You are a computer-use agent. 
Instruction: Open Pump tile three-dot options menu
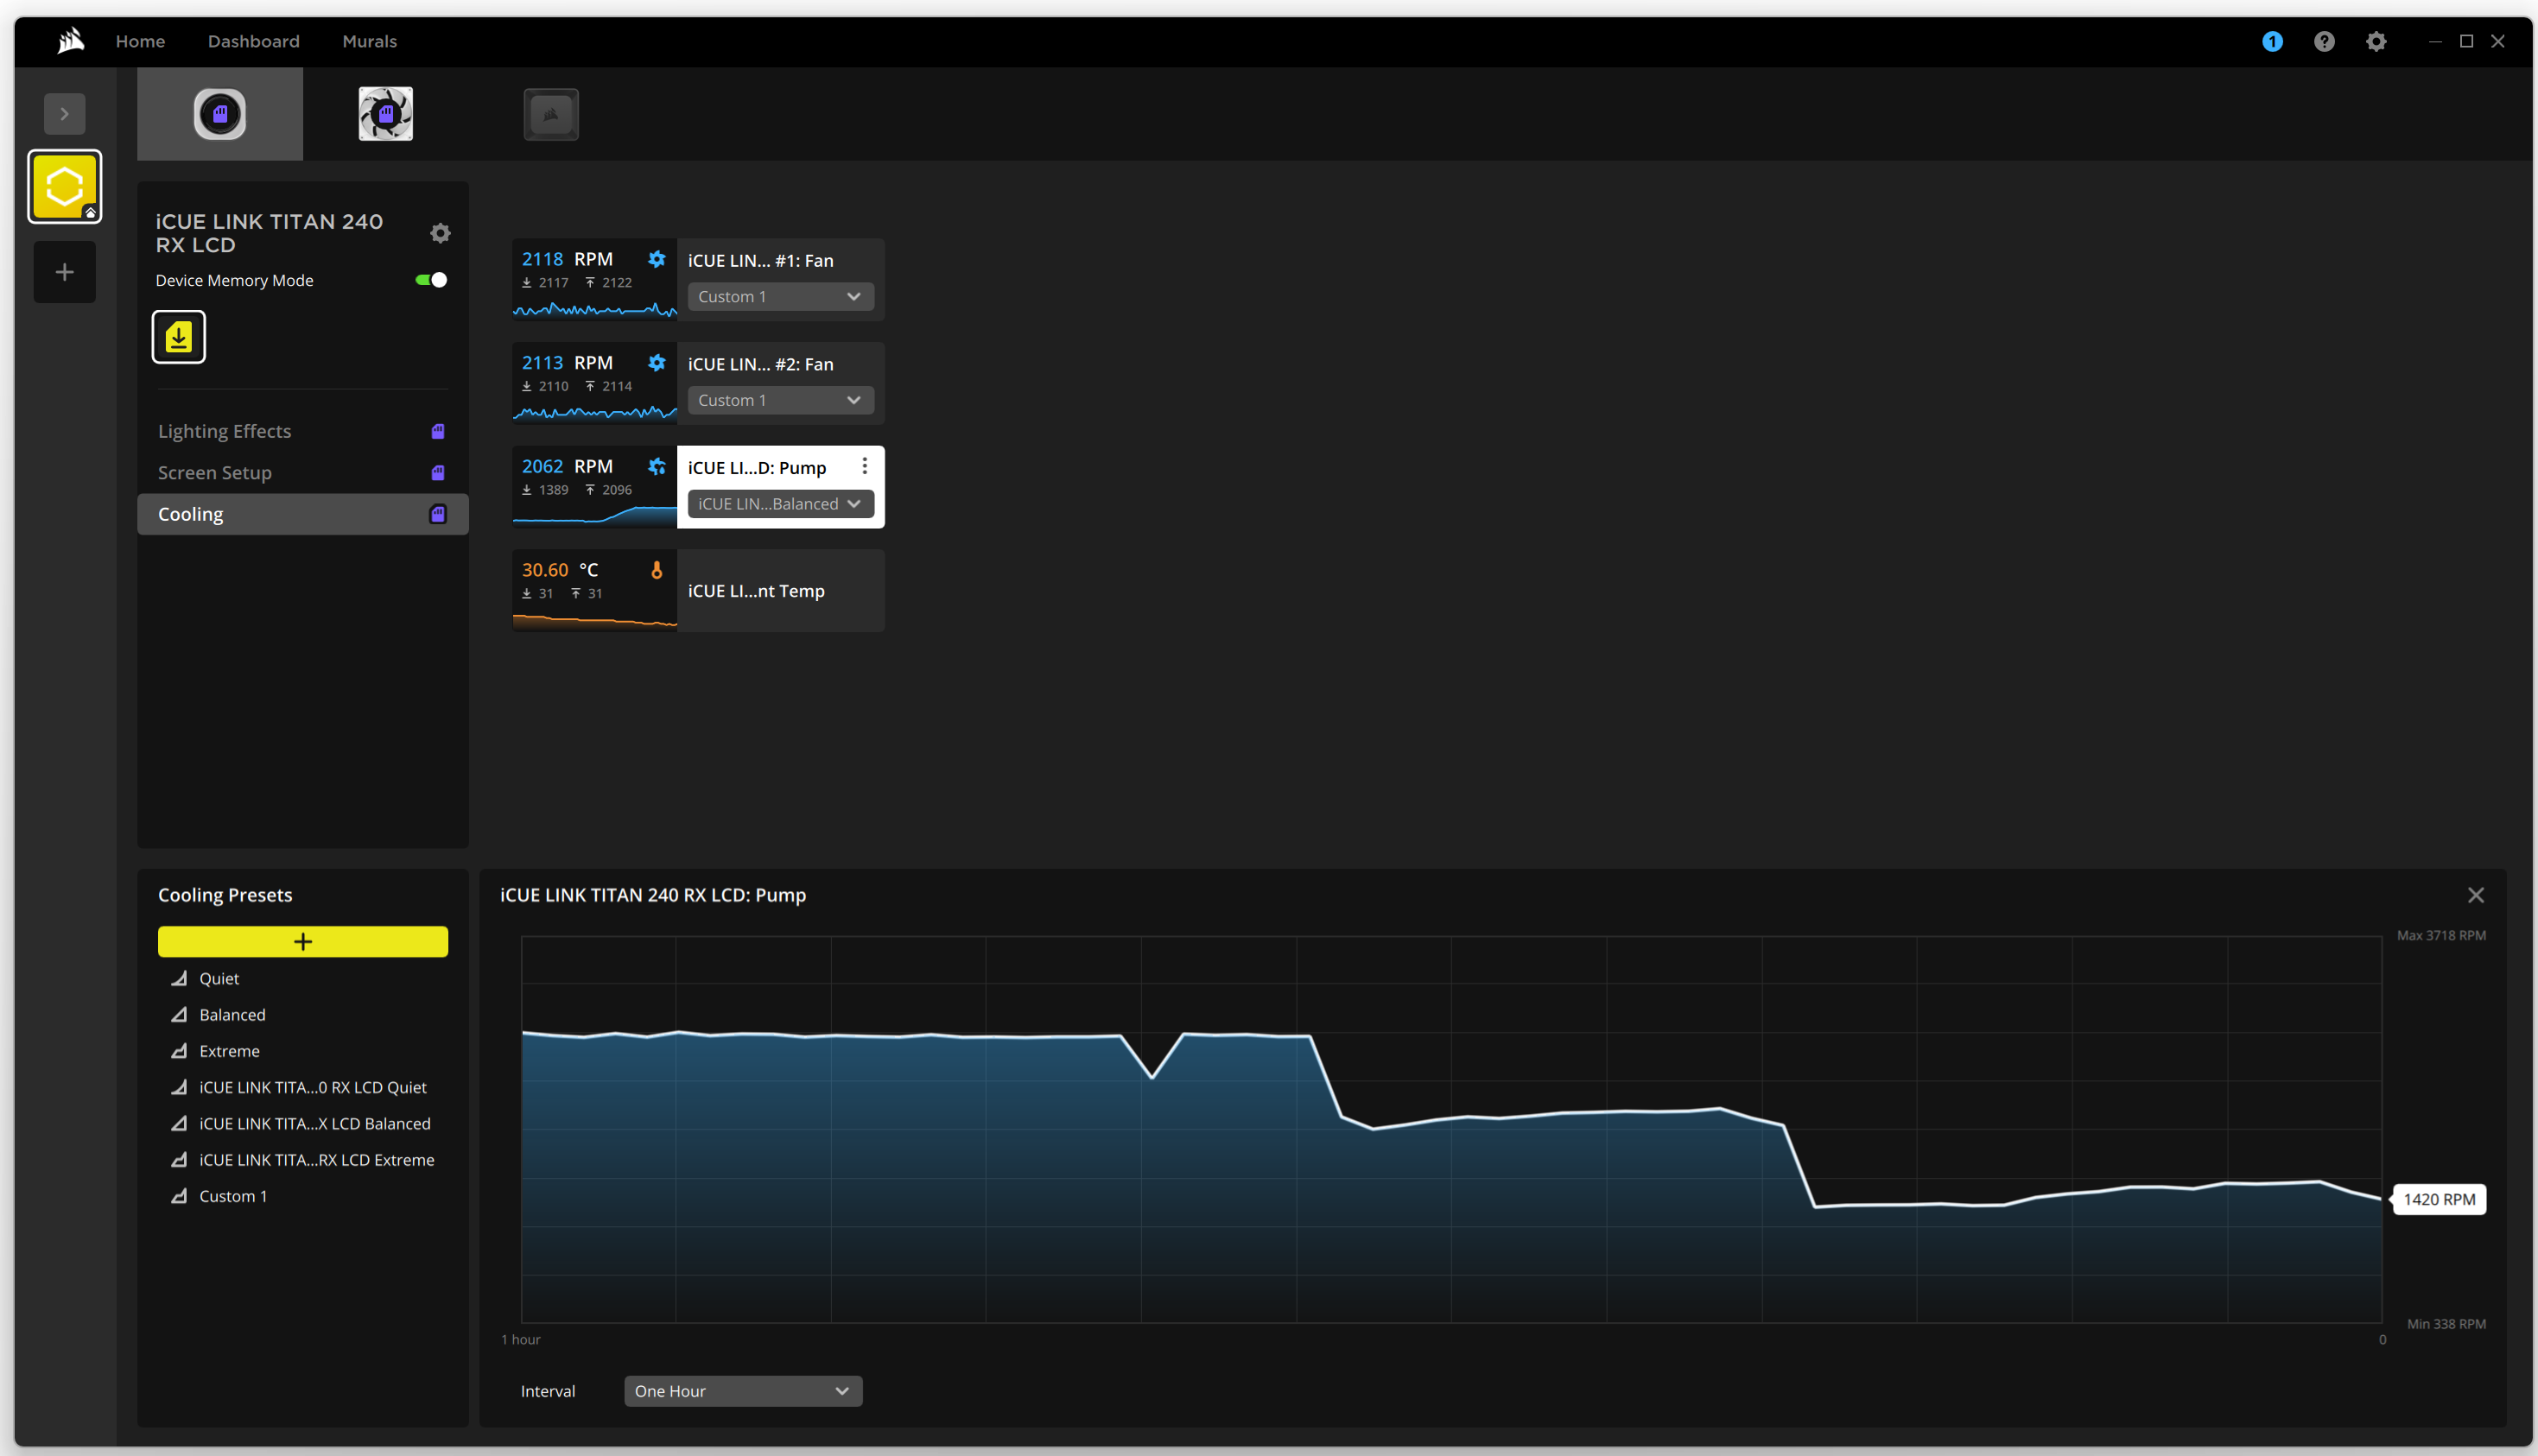[x=865, y=466]
